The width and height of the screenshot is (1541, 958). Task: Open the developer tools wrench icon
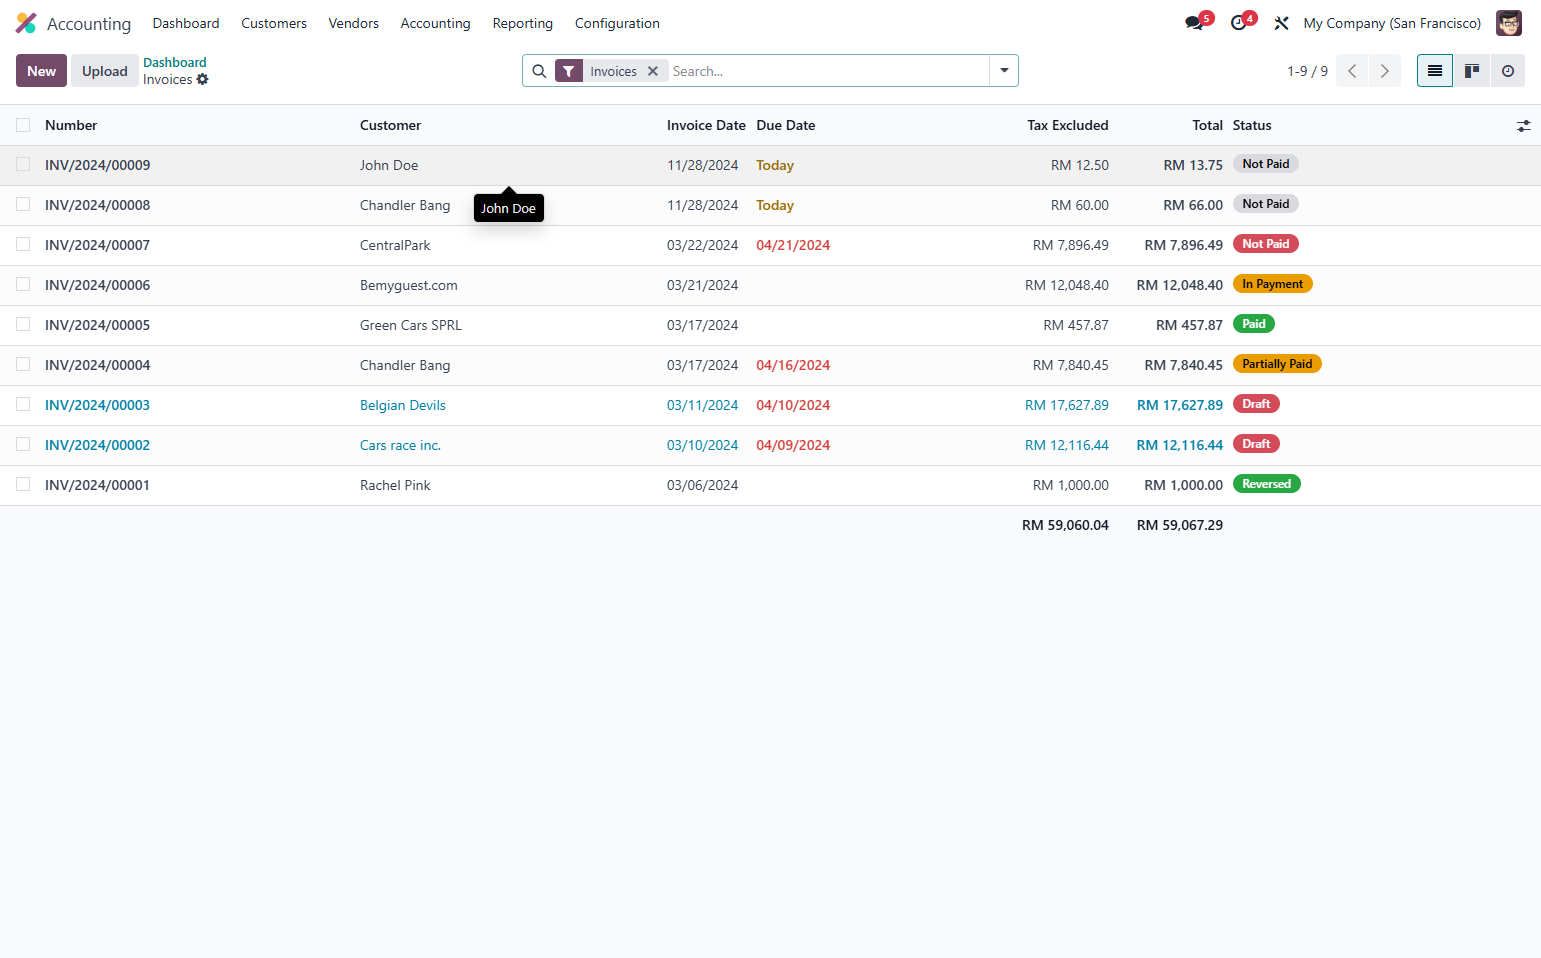[x=1281, y=23]
